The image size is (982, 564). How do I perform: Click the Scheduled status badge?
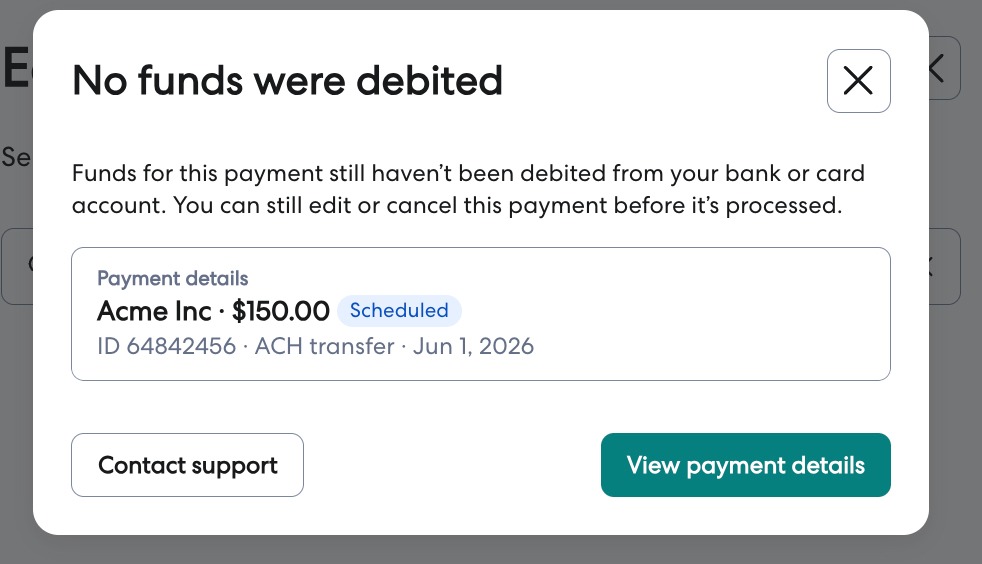coord(399,310)
